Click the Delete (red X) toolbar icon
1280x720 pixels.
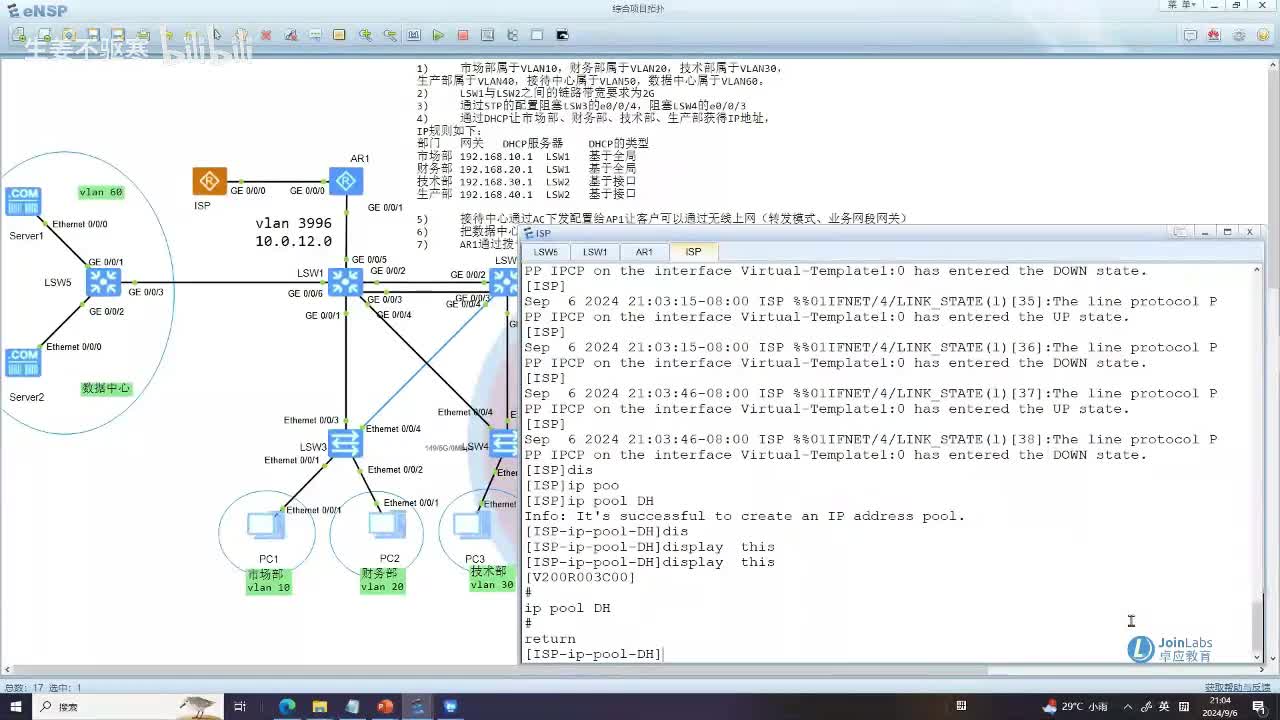pyautogui.click(x=266, y=35)
